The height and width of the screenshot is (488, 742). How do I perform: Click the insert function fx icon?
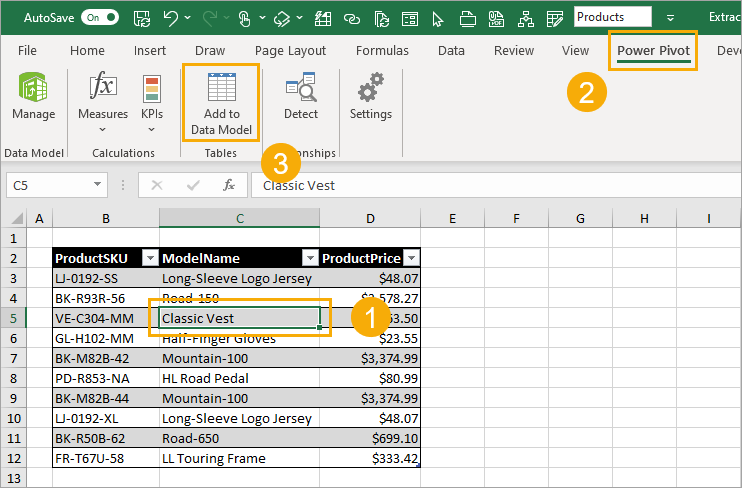pos(229,185)
